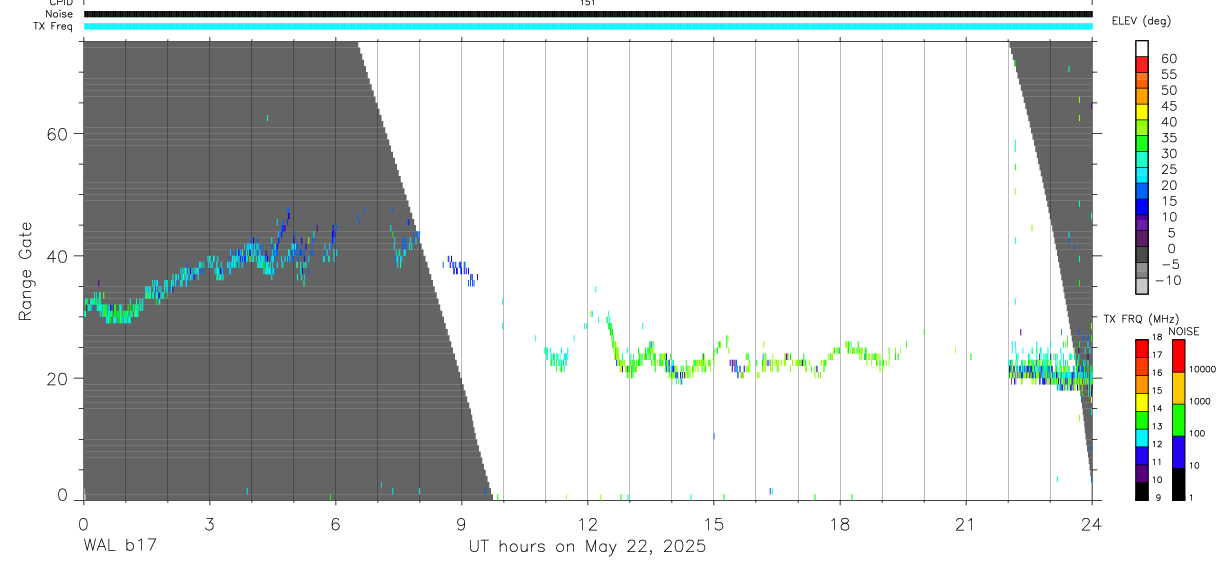Click the 'Range Gate' y-axis title
1228x567 pixels.
pyautogui.click(x=26, y=271)
